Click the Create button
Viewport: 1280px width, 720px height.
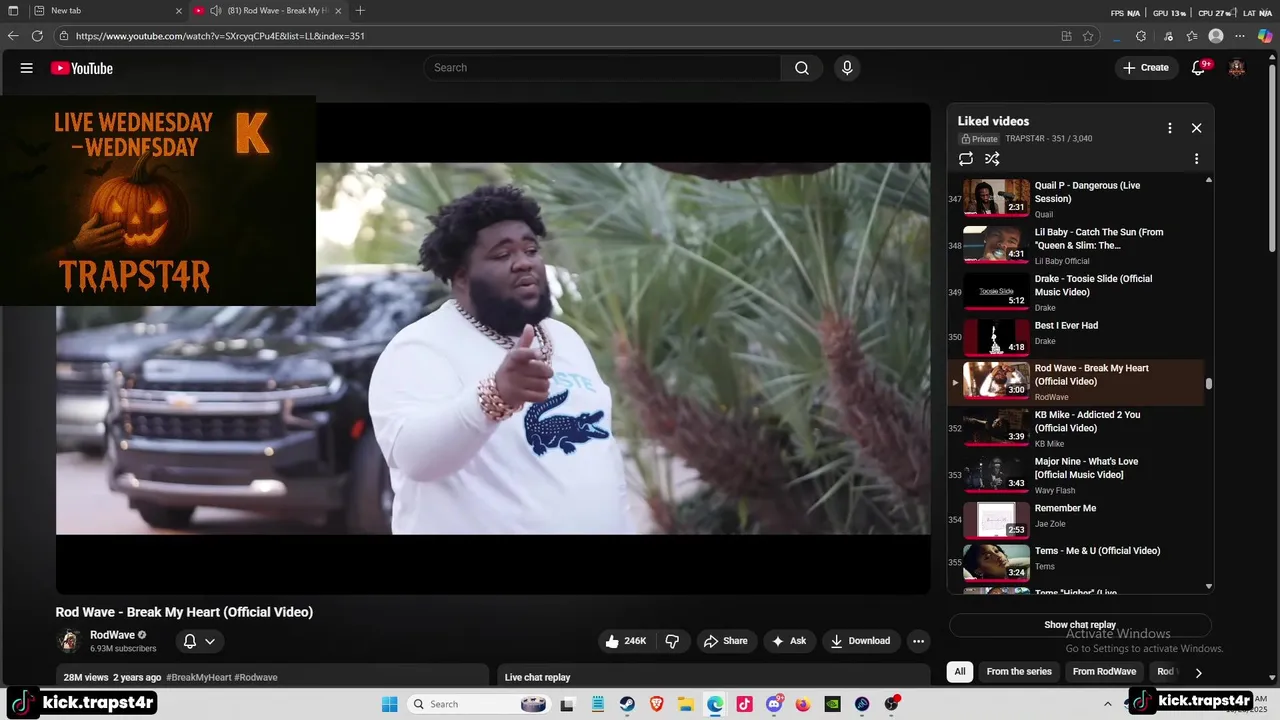click(x=1145, y=68)
